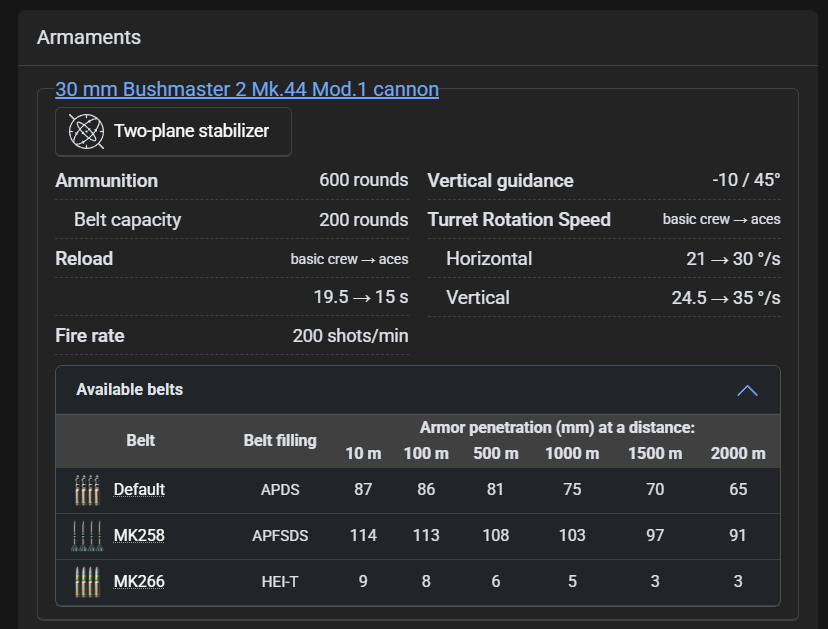Select the MK258 belt name
Screen dimensions: 828x629
pos(139,536)
